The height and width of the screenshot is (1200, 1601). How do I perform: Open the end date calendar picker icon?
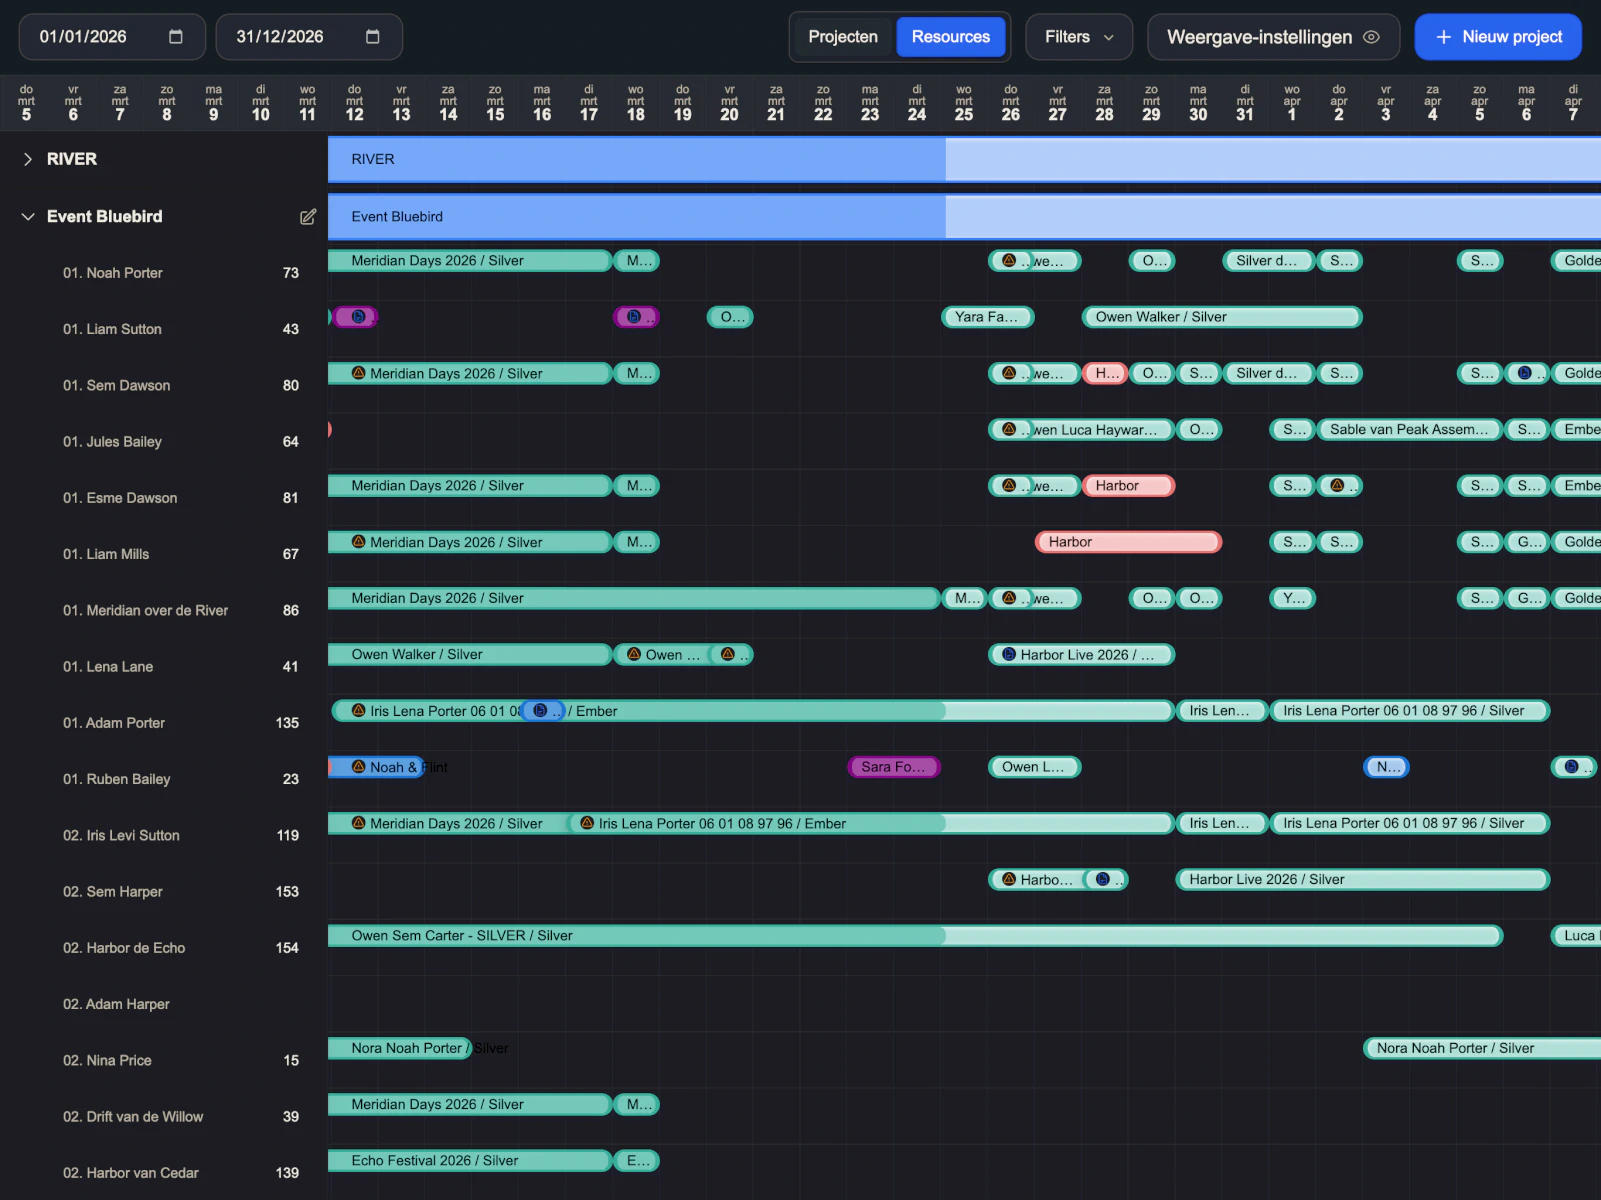click(x=373, y=37)
